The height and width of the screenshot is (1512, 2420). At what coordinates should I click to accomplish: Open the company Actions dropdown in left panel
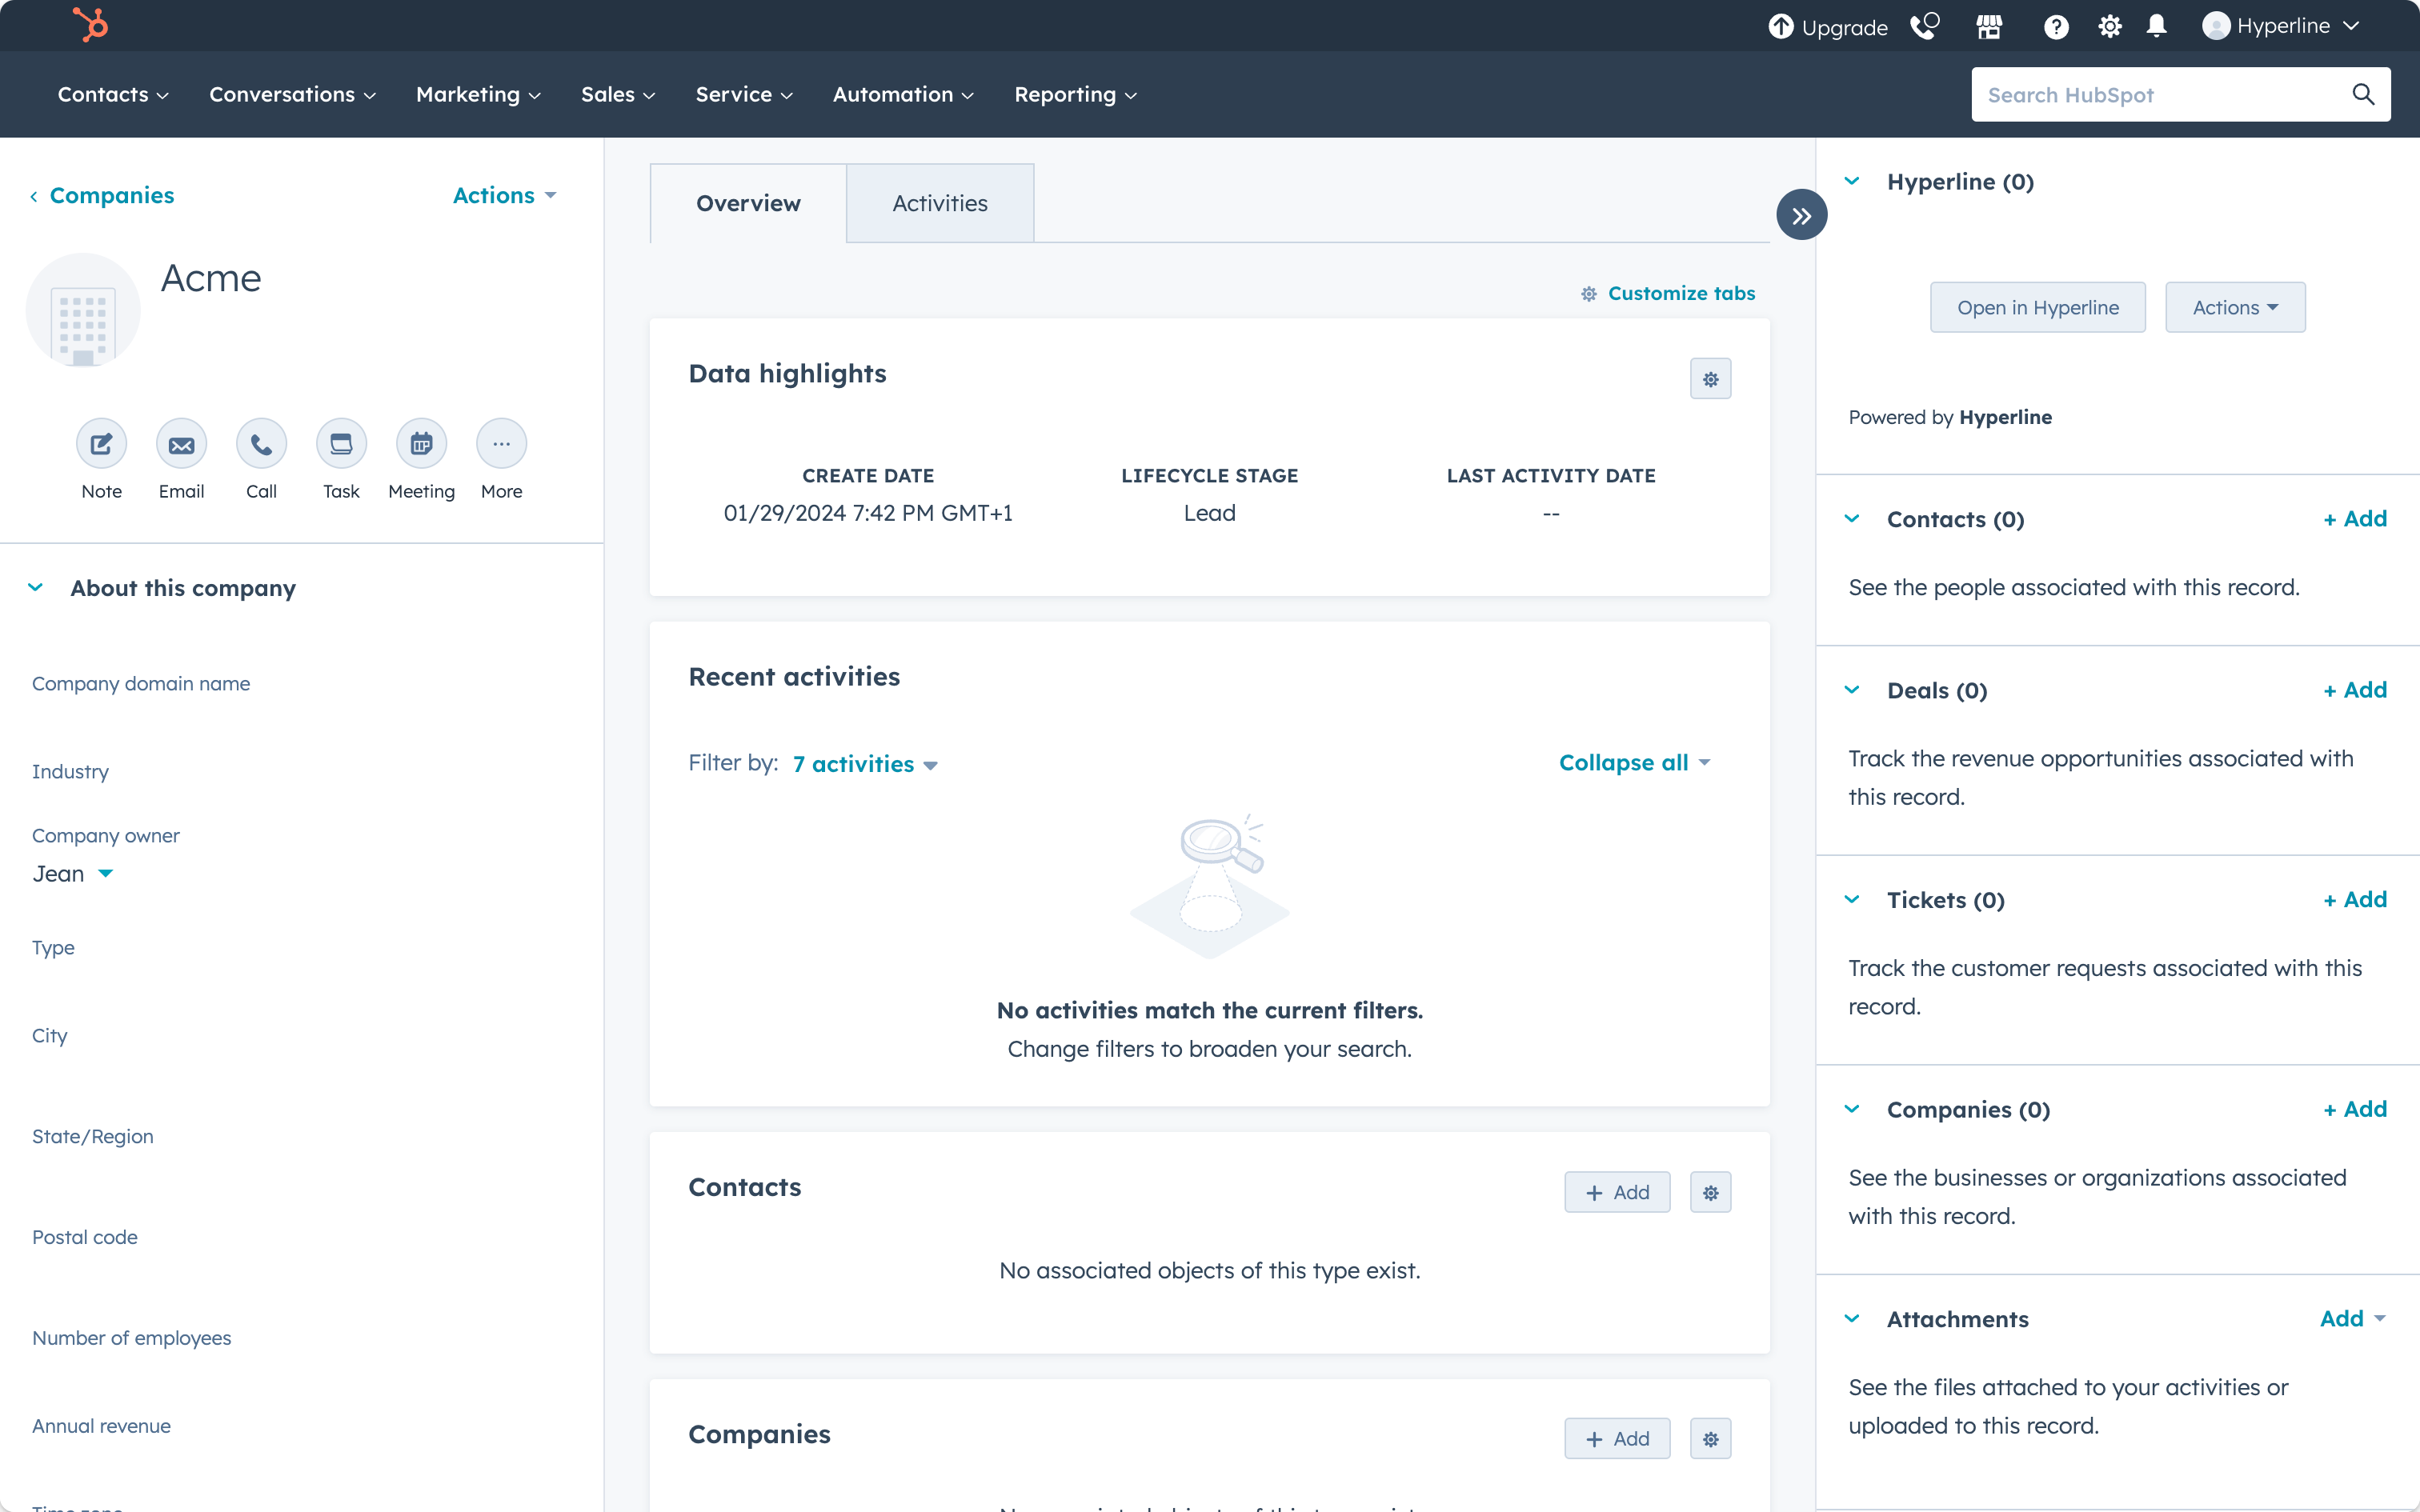[x=504, y=195]
